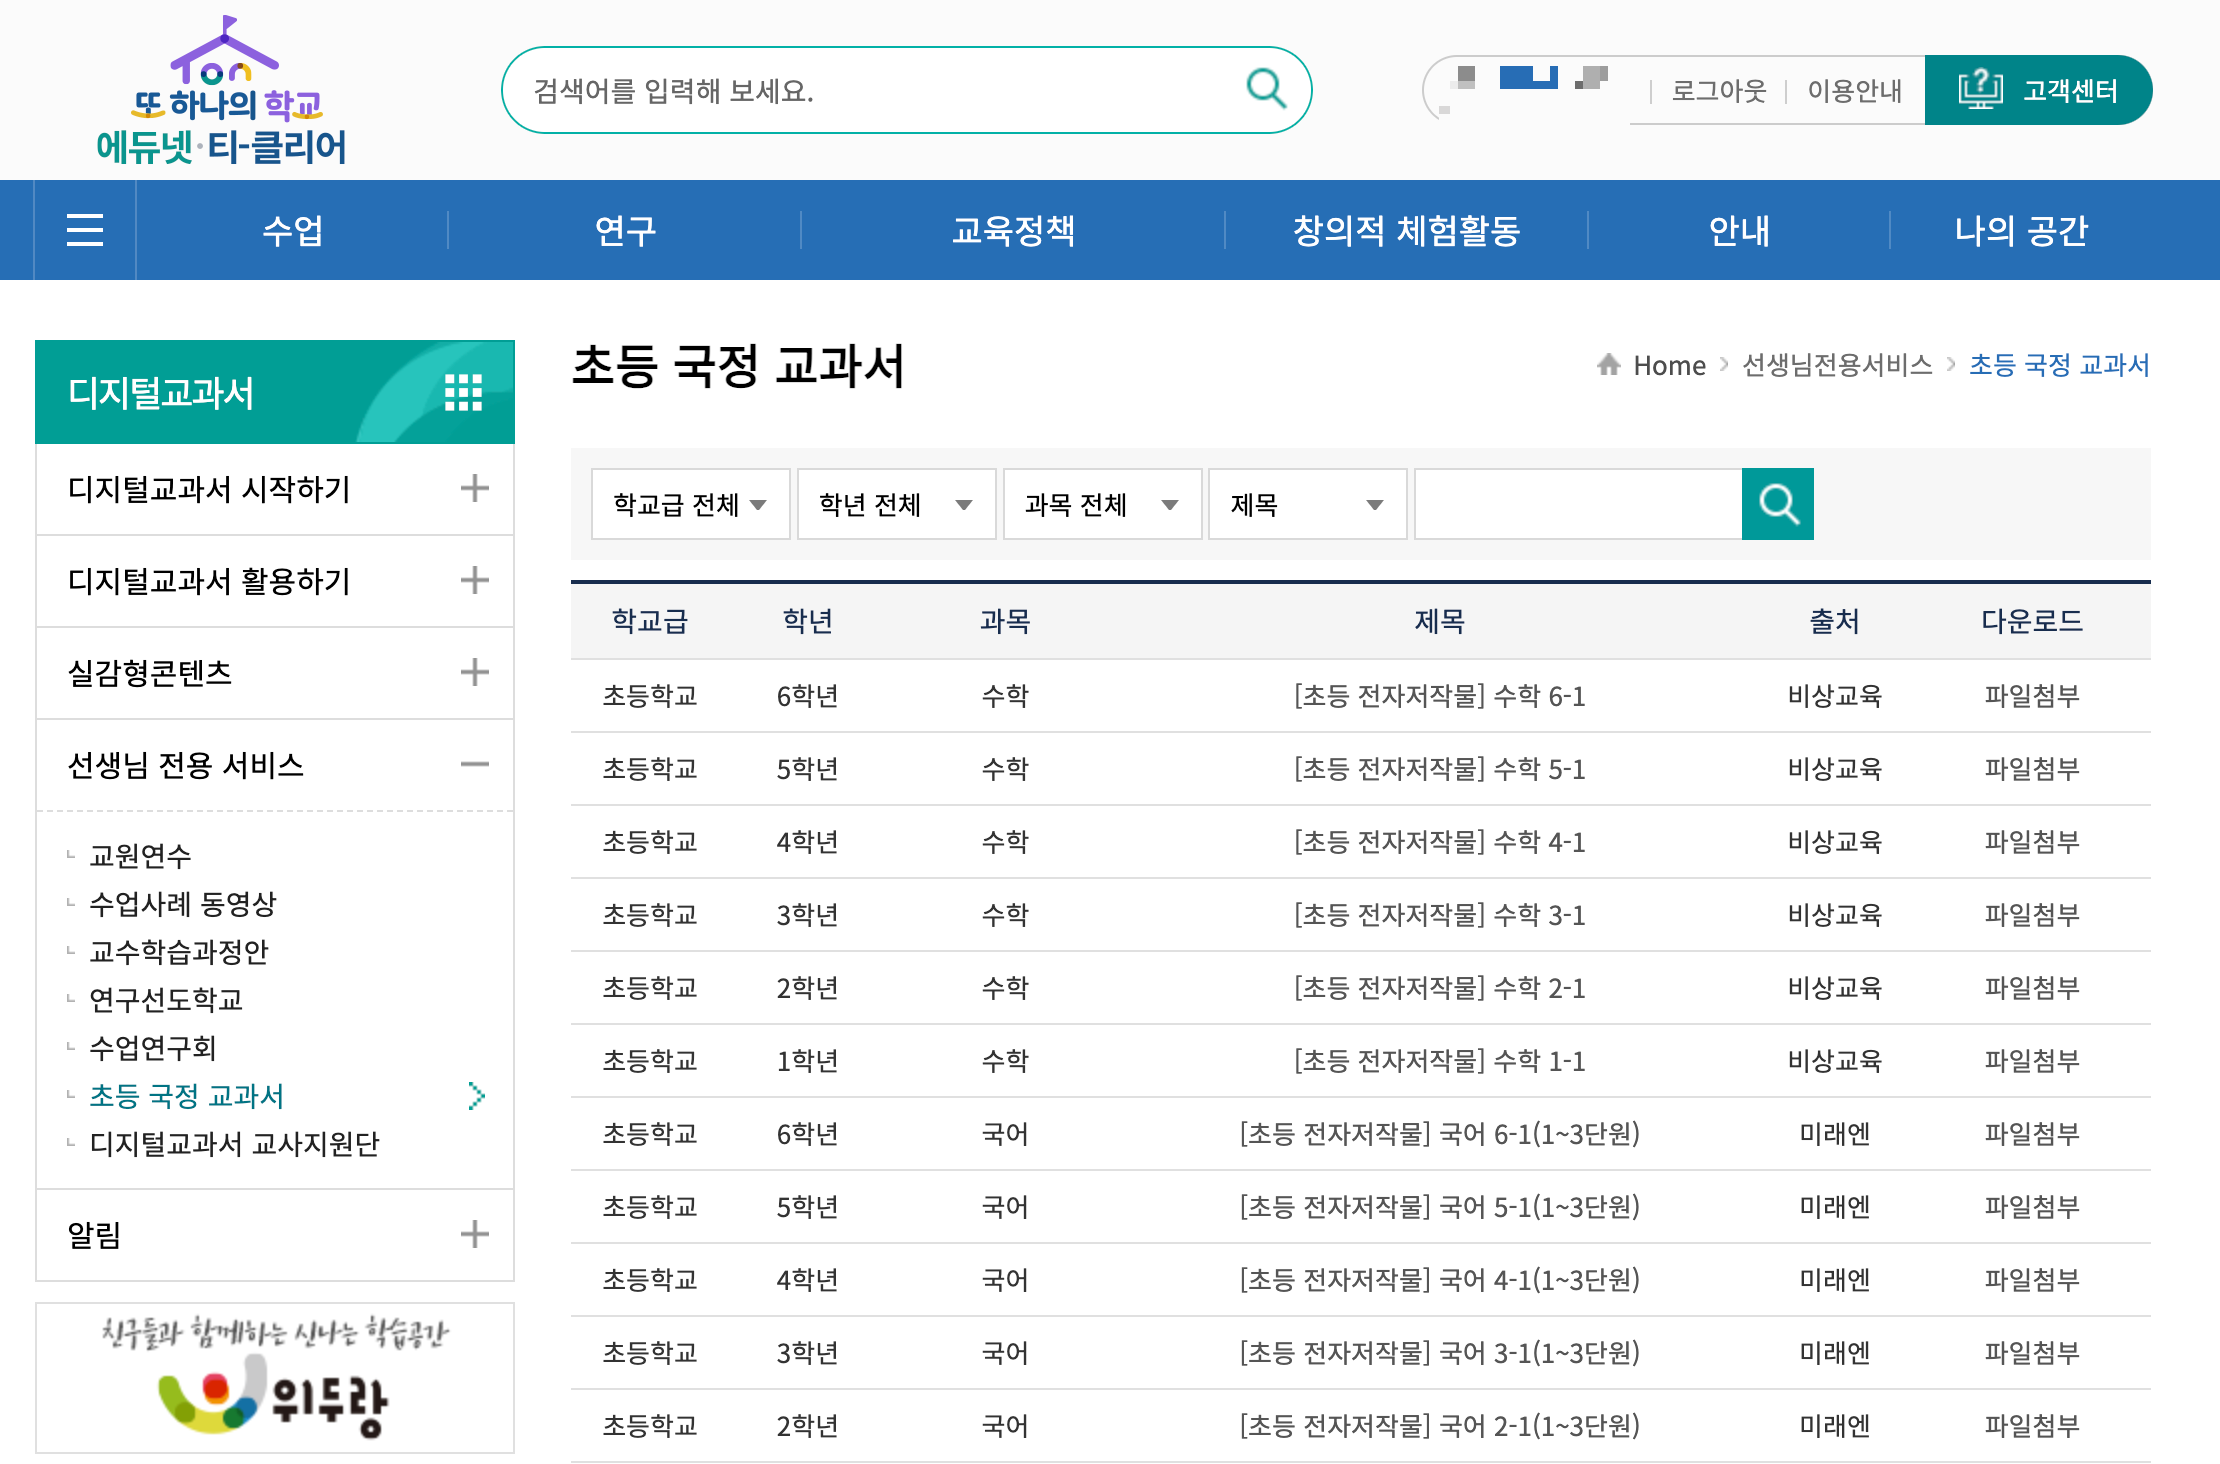Click the digital textbook grid icon
The image size is (2220, 1464).
(463, 393)
